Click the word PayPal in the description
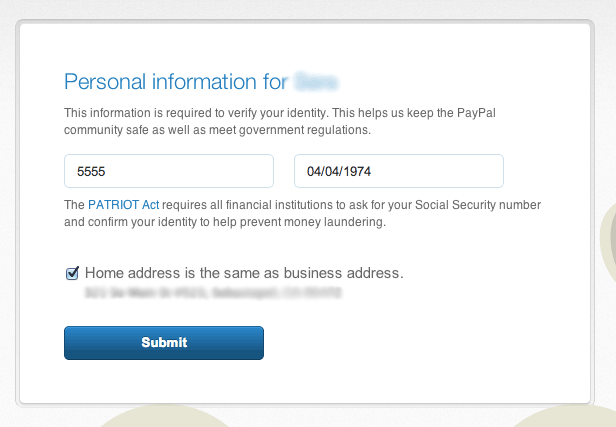The width and height of the screenshot is (616, 427). (x=476, y=113)
